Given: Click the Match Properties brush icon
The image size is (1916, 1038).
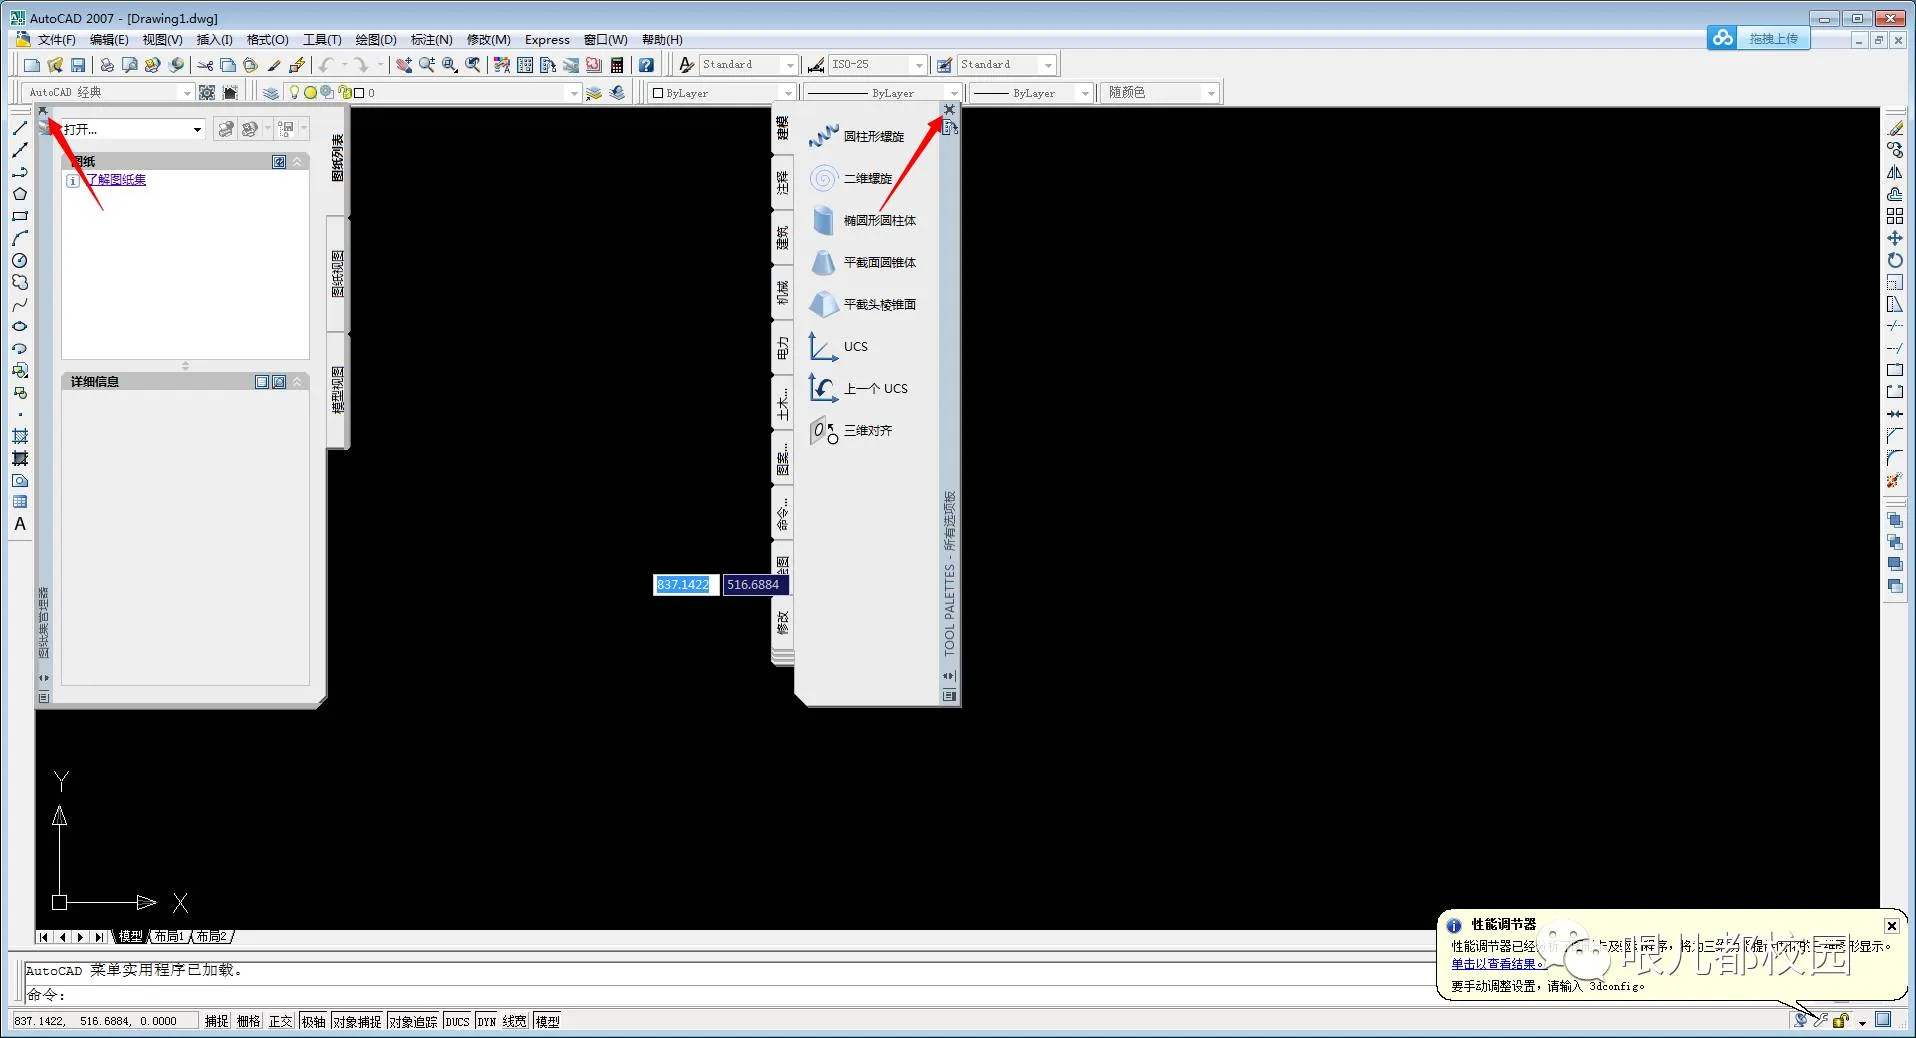Looking at the screenshot, I should (x=274, y=65).
